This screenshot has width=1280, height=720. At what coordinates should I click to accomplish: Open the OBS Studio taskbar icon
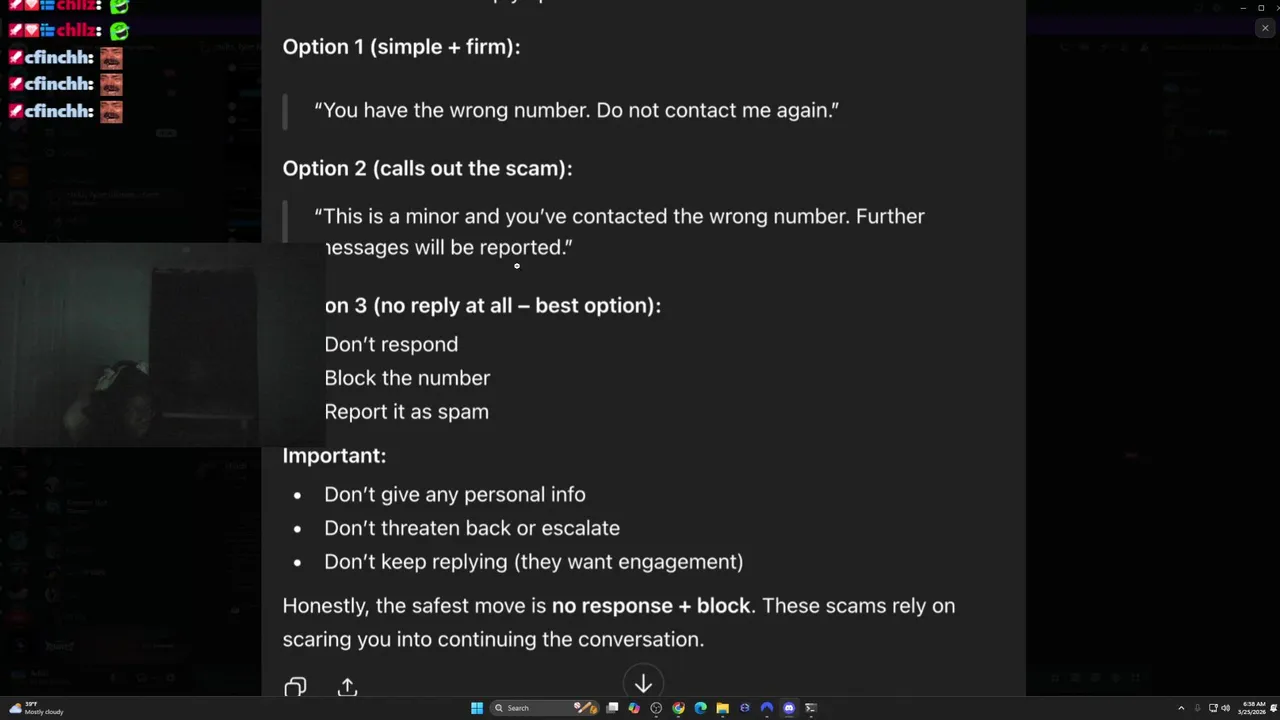click(656, 708)
